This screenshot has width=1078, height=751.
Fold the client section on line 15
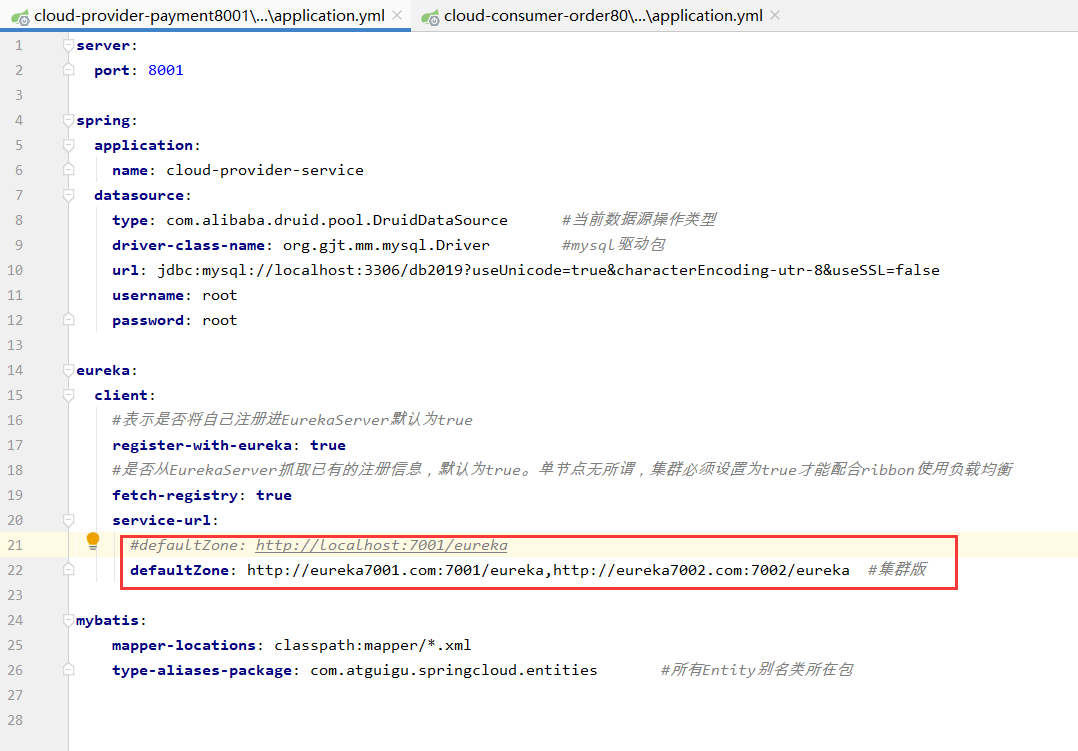(x=68, y=395)
